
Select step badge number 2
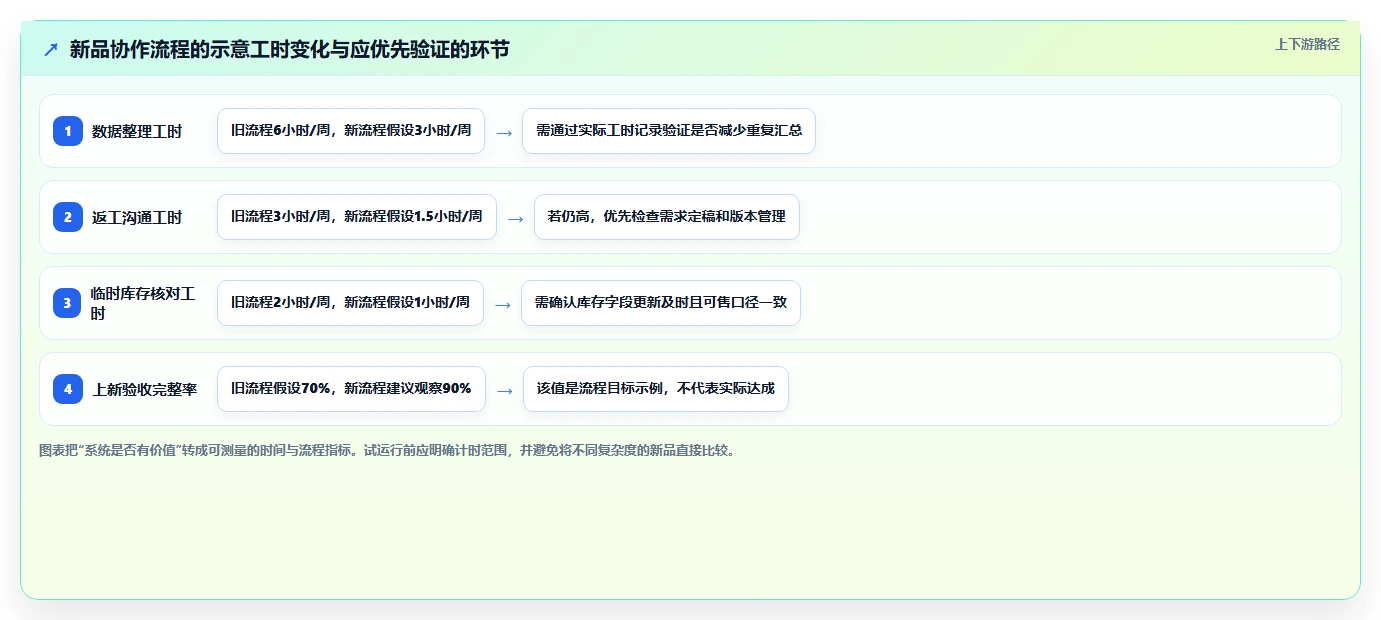pos(68,217)
